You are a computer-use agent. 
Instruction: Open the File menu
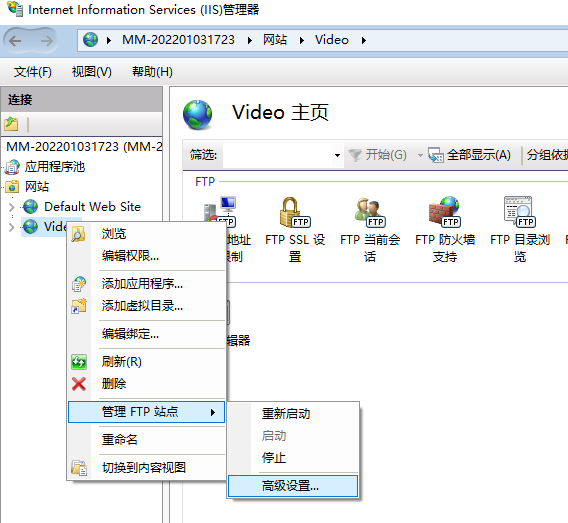pos(33,72)
